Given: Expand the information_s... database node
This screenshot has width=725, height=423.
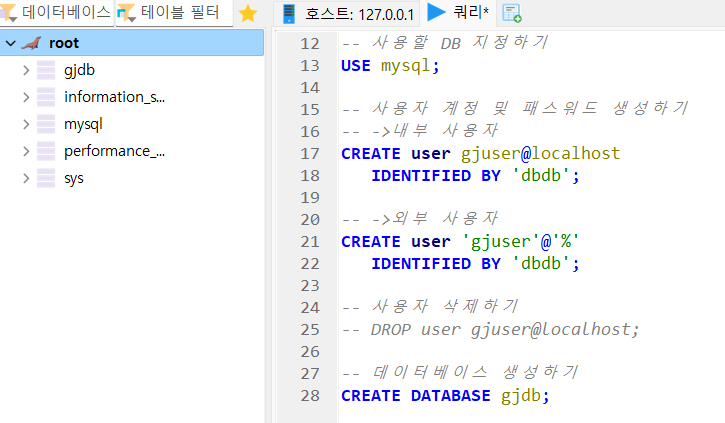Looking at the screenshot, I should click(x=26, y=97).
